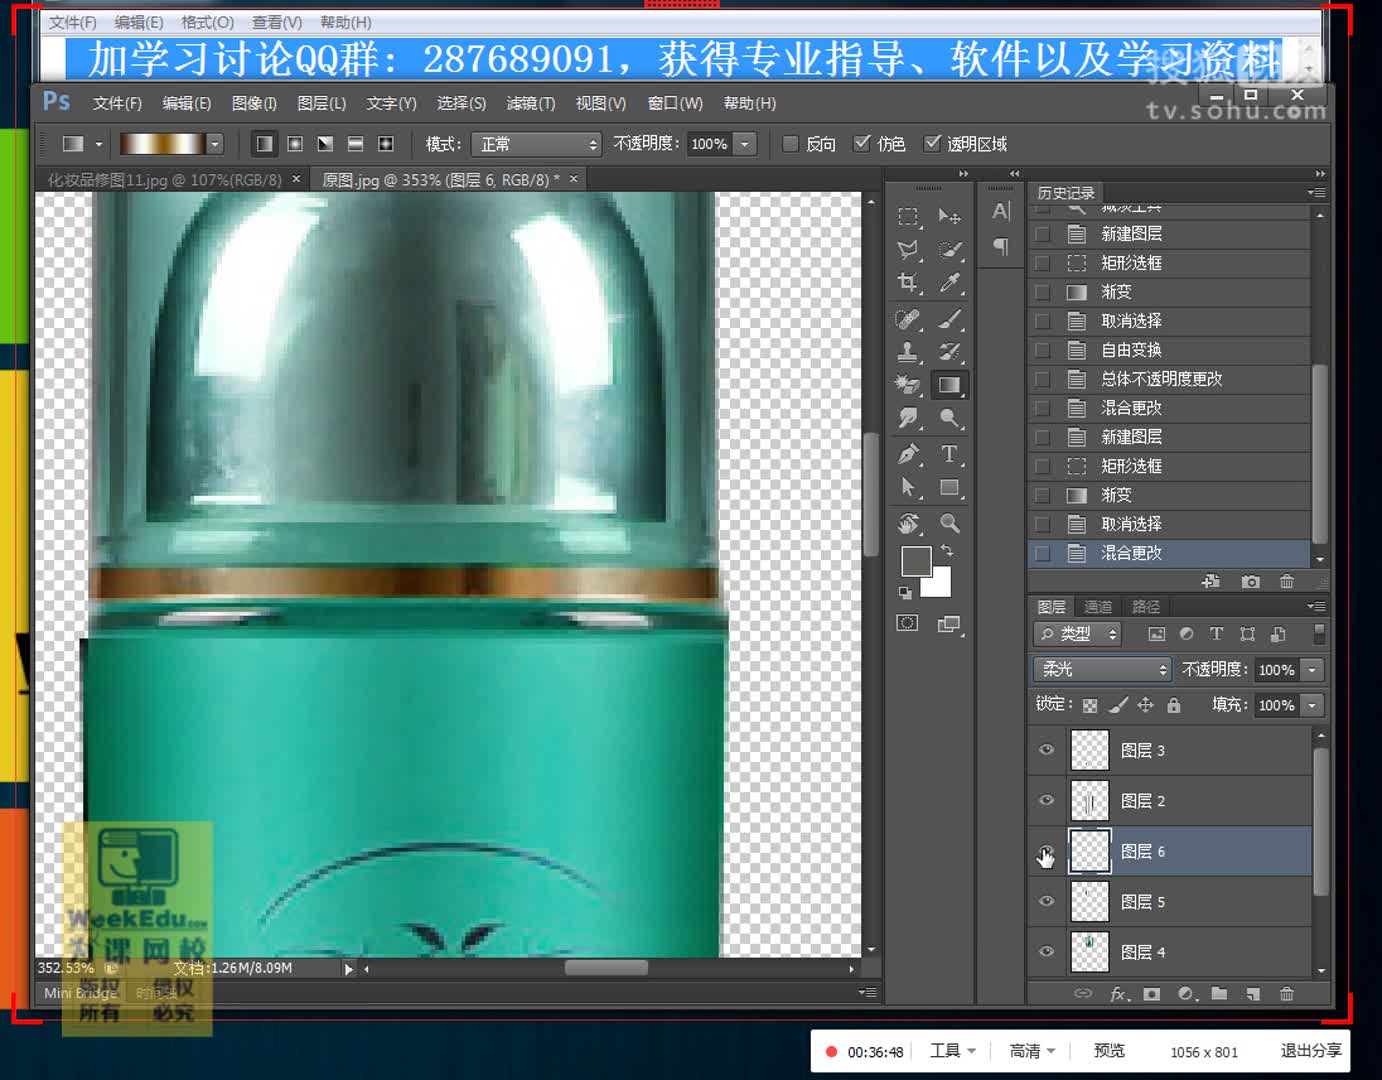Select the Polygonal Lasso tool
This screenshot has width=1382, height=1080.
(908, 250)
